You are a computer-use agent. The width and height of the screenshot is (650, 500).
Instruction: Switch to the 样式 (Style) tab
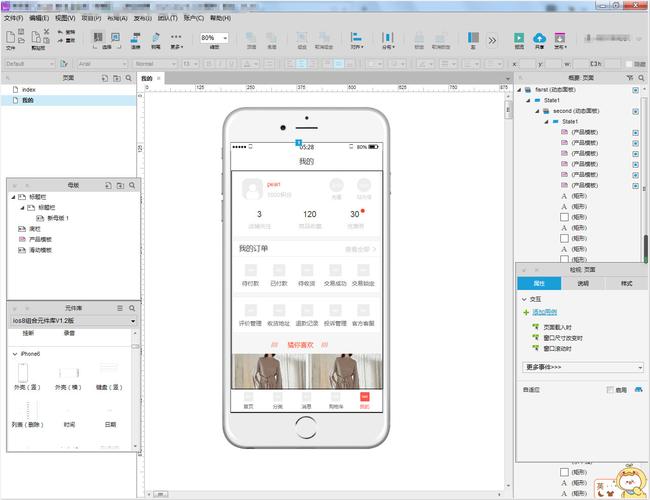627,284
